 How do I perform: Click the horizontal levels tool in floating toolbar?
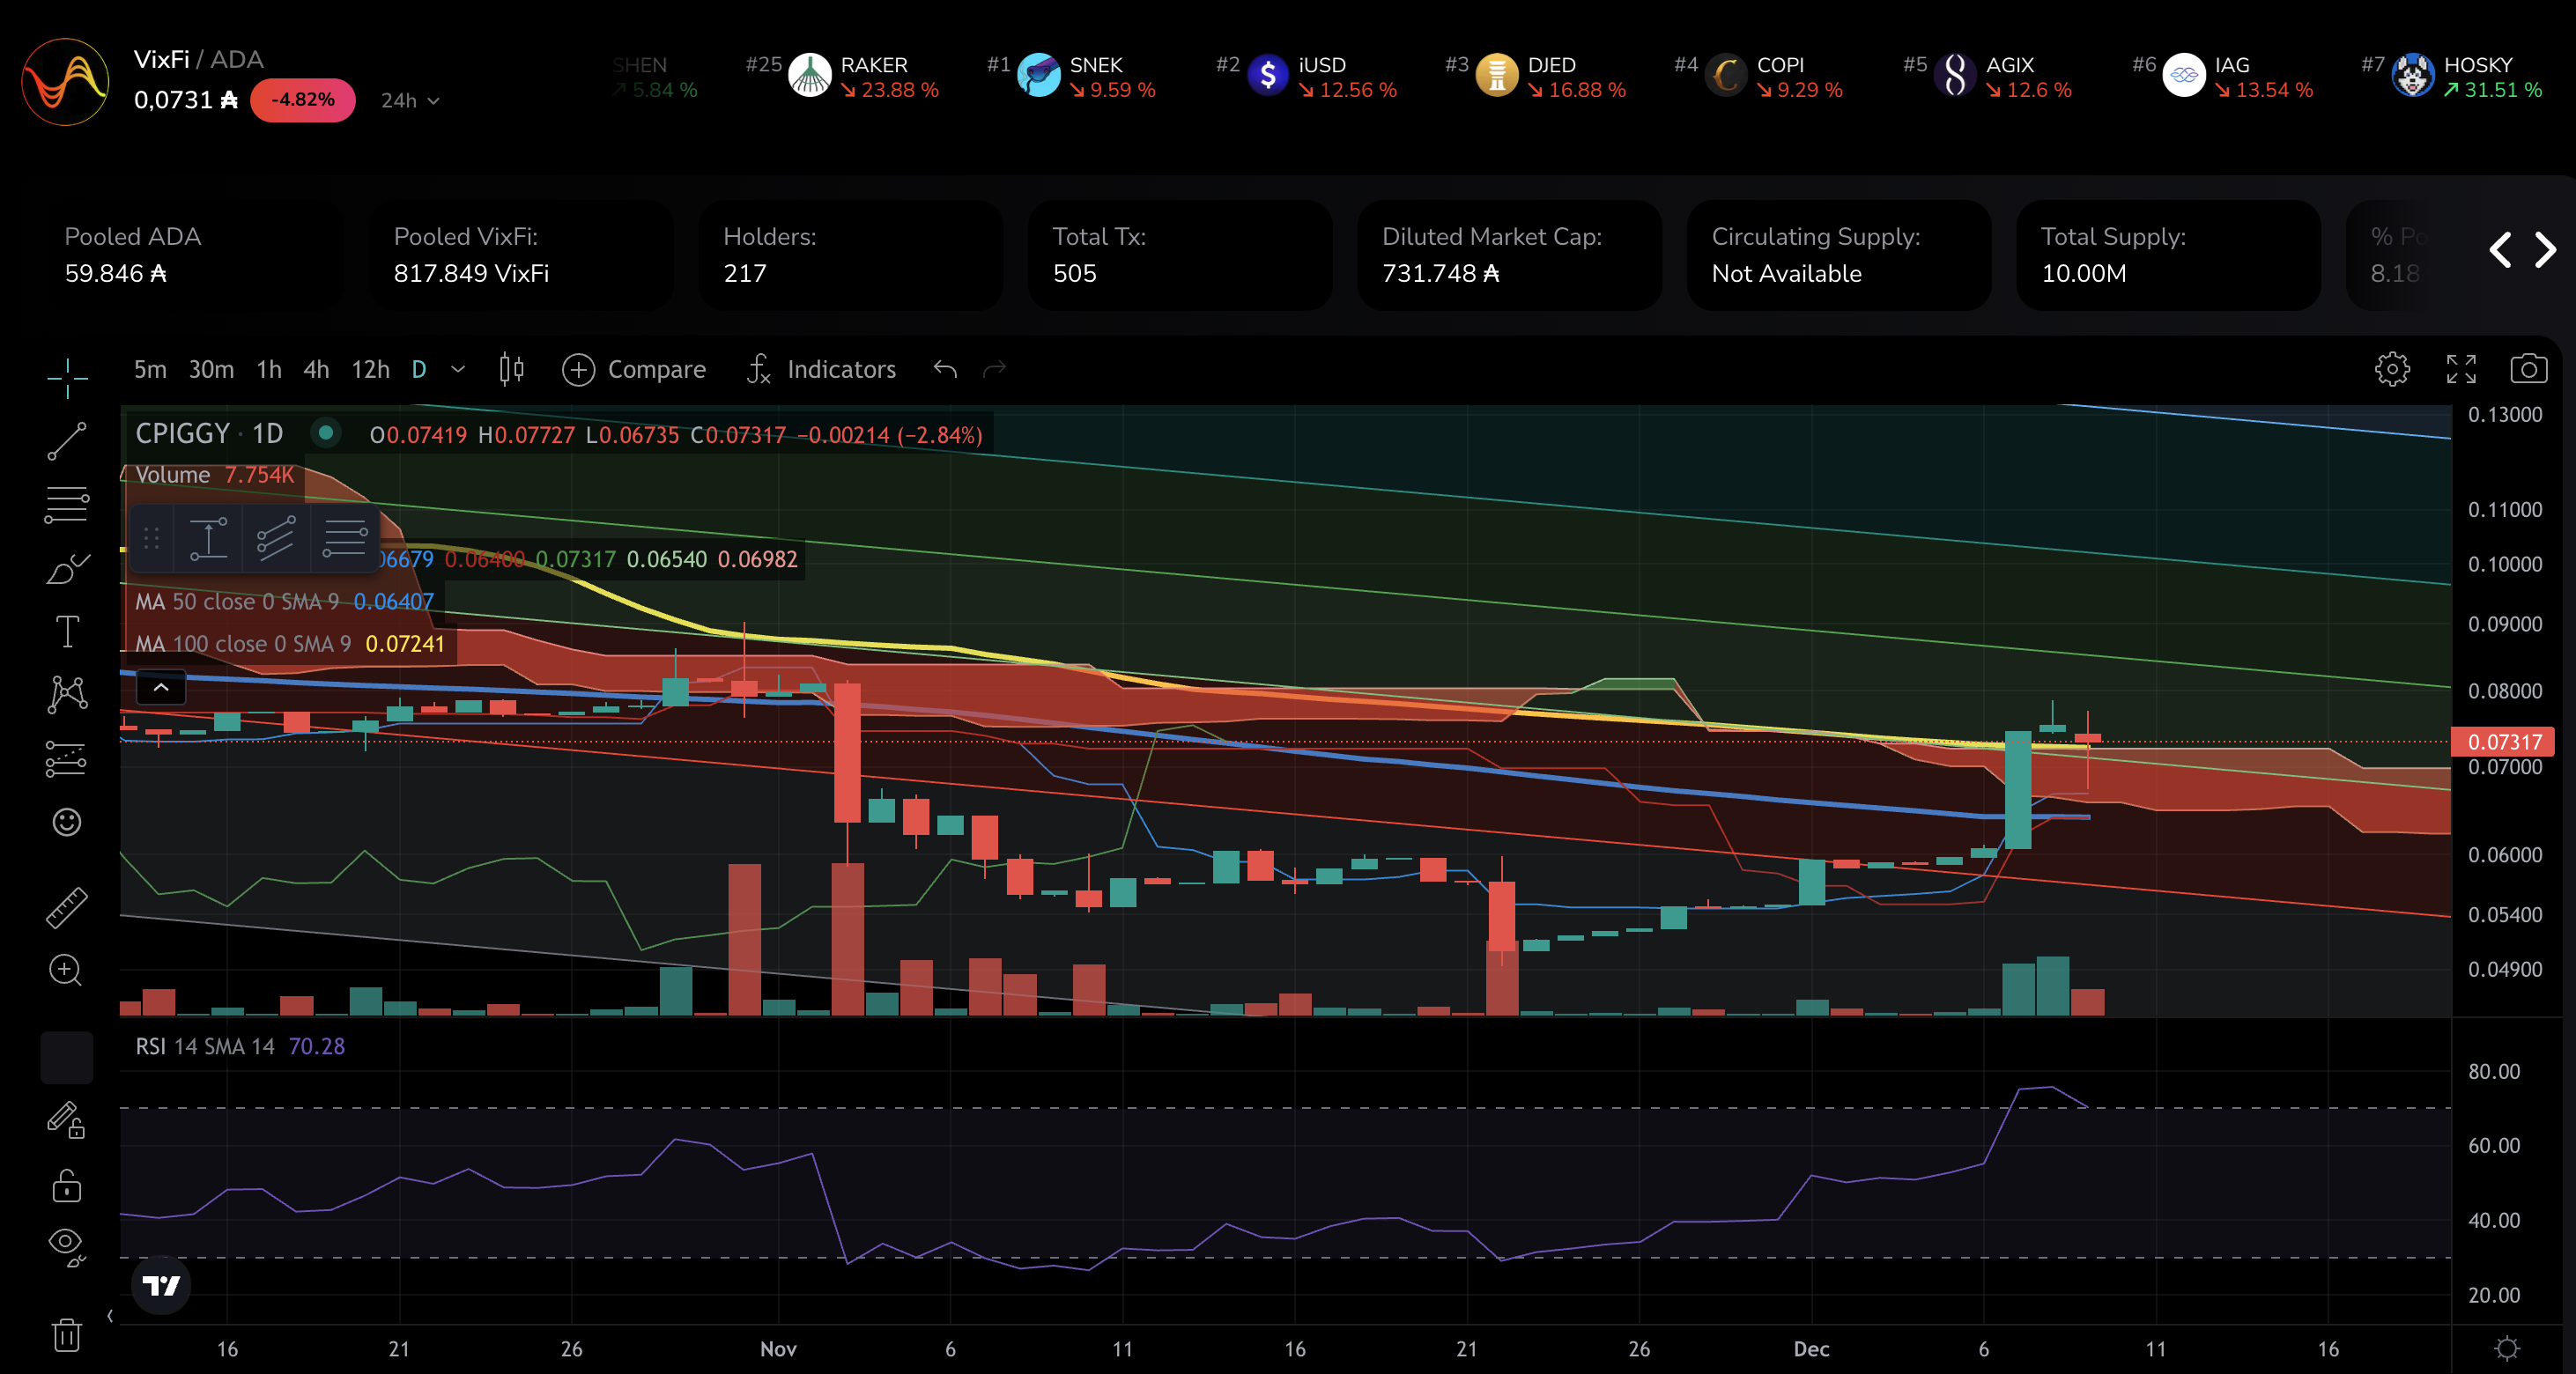pos(345,539)
